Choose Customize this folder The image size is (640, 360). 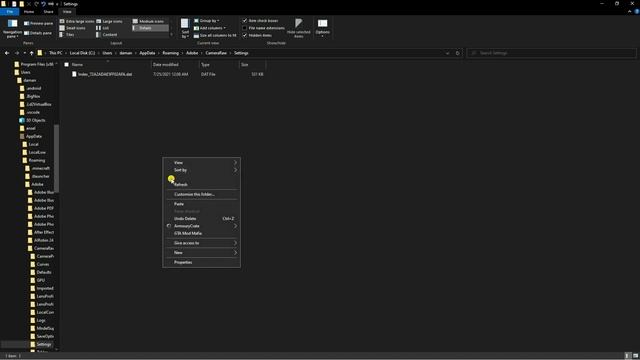coord(202,194)
